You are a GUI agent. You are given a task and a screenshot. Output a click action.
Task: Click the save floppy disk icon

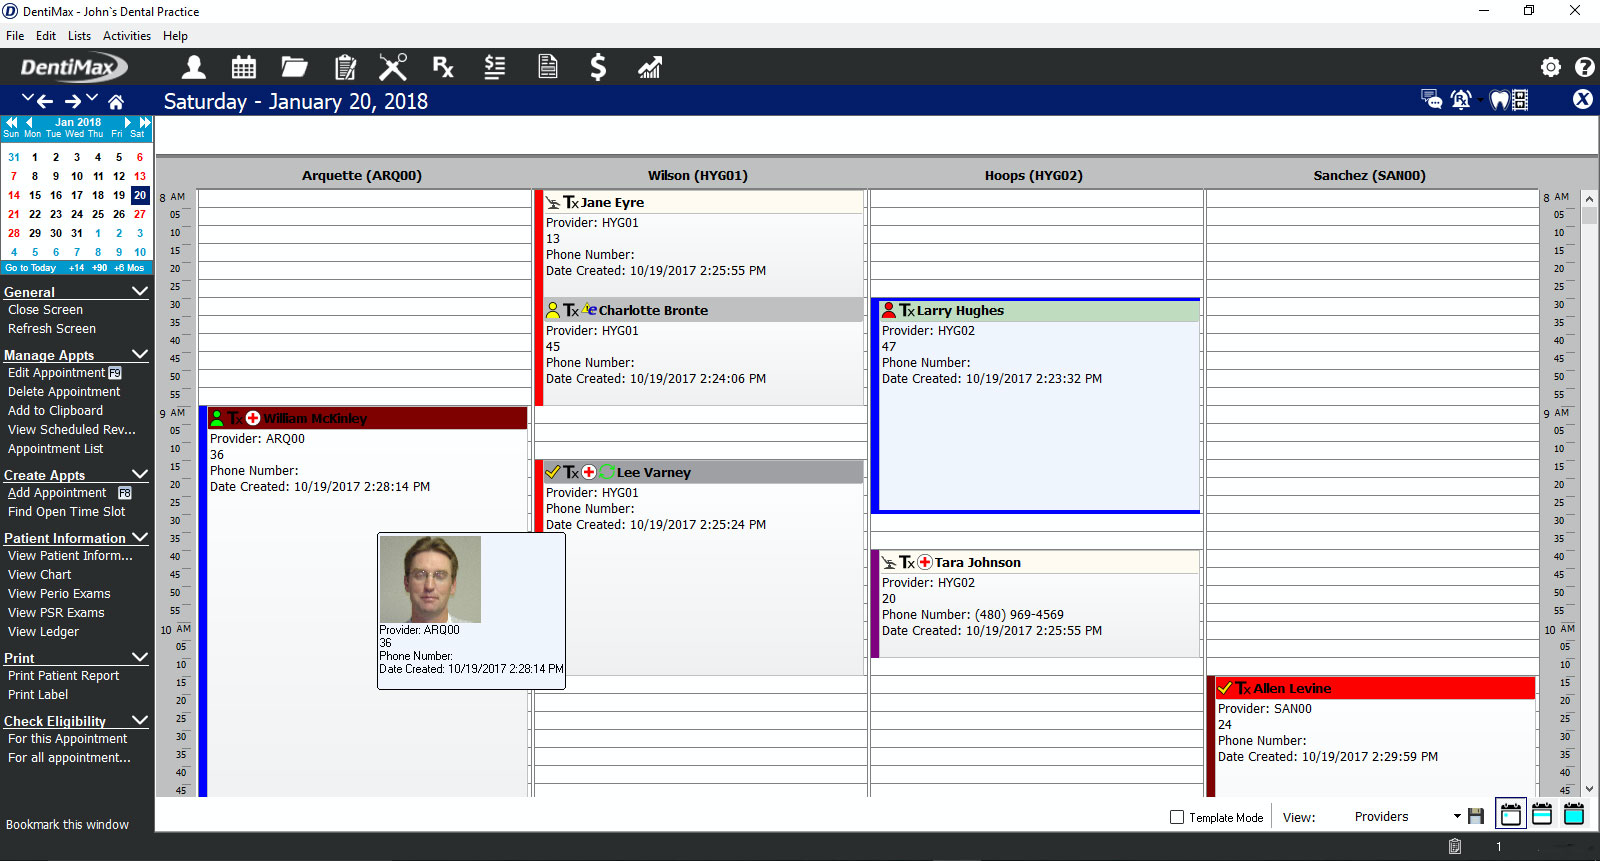point(1476,816)
